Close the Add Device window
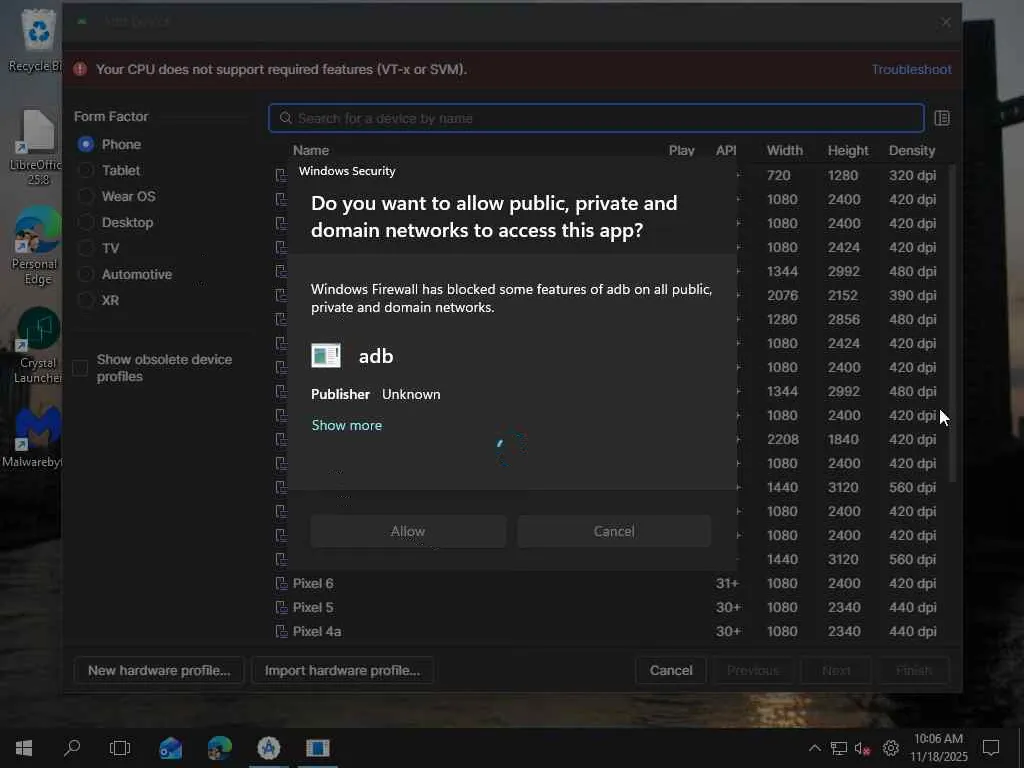Viewport: 1024px width, 768px height. (946, 22)
